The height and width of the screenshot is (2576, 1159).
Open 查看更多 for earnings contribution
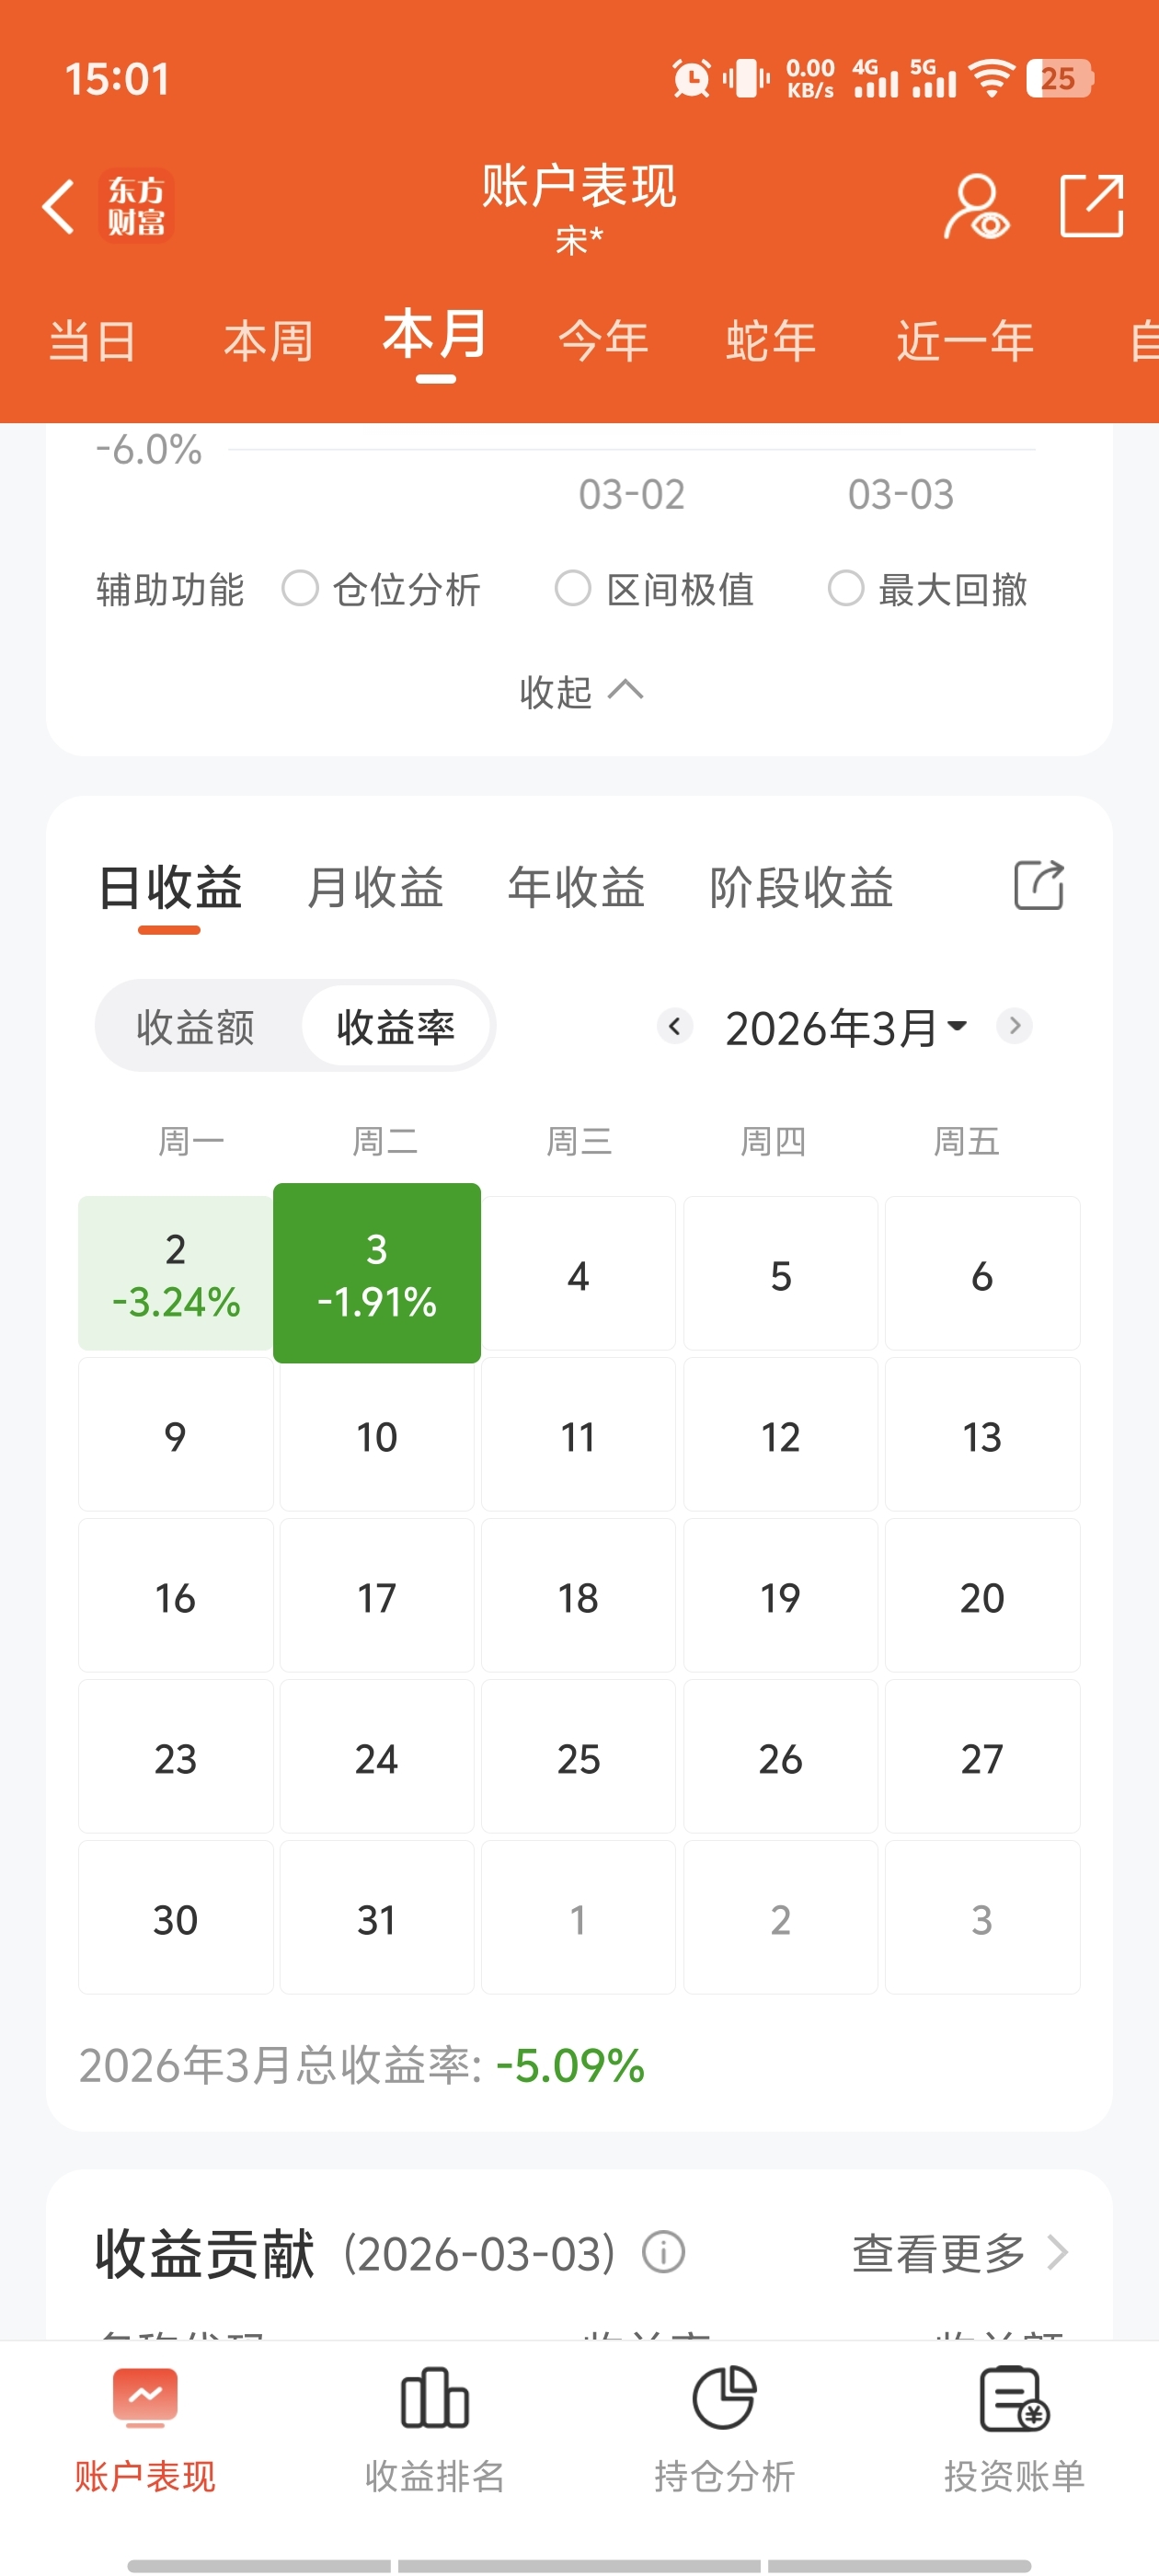click(958, 2254)
